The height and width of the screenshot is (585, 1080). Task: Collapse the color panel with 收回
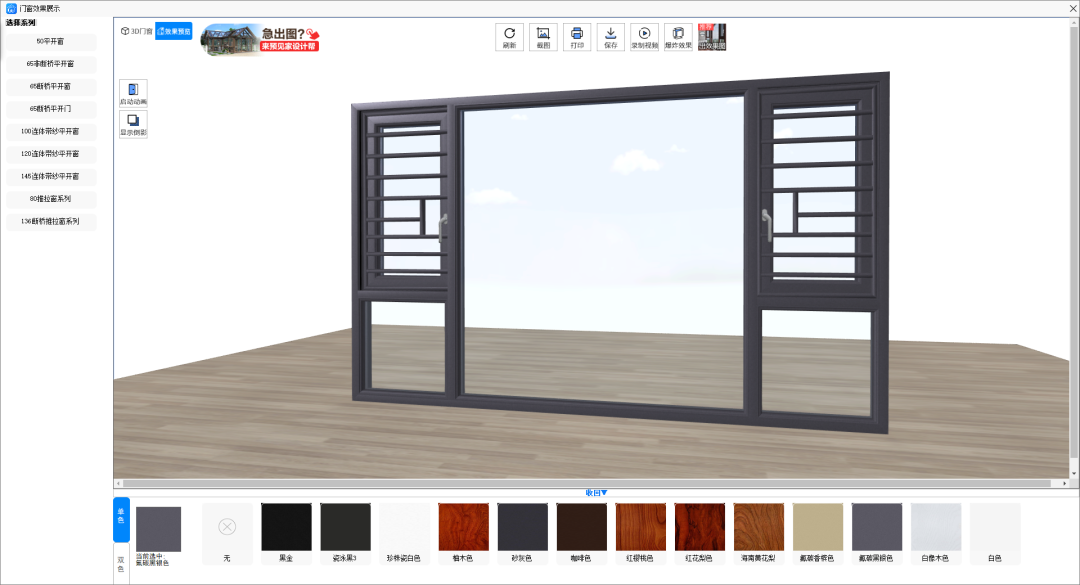(596, 492)
